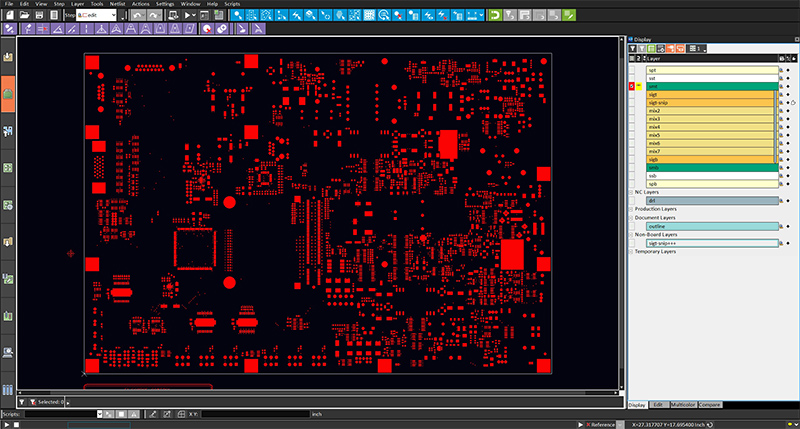
Task: Click the green undo-arrow icon in top toolbar
Action: pos(494,17)
